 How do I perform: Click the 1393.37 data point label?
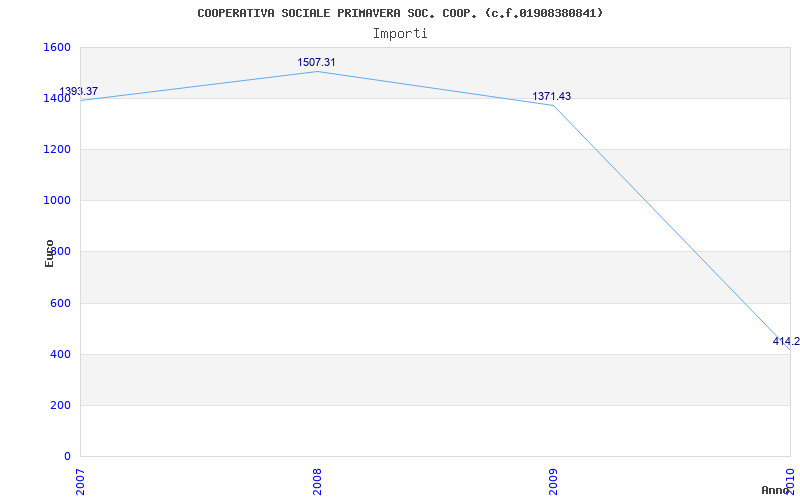(78, 91)
